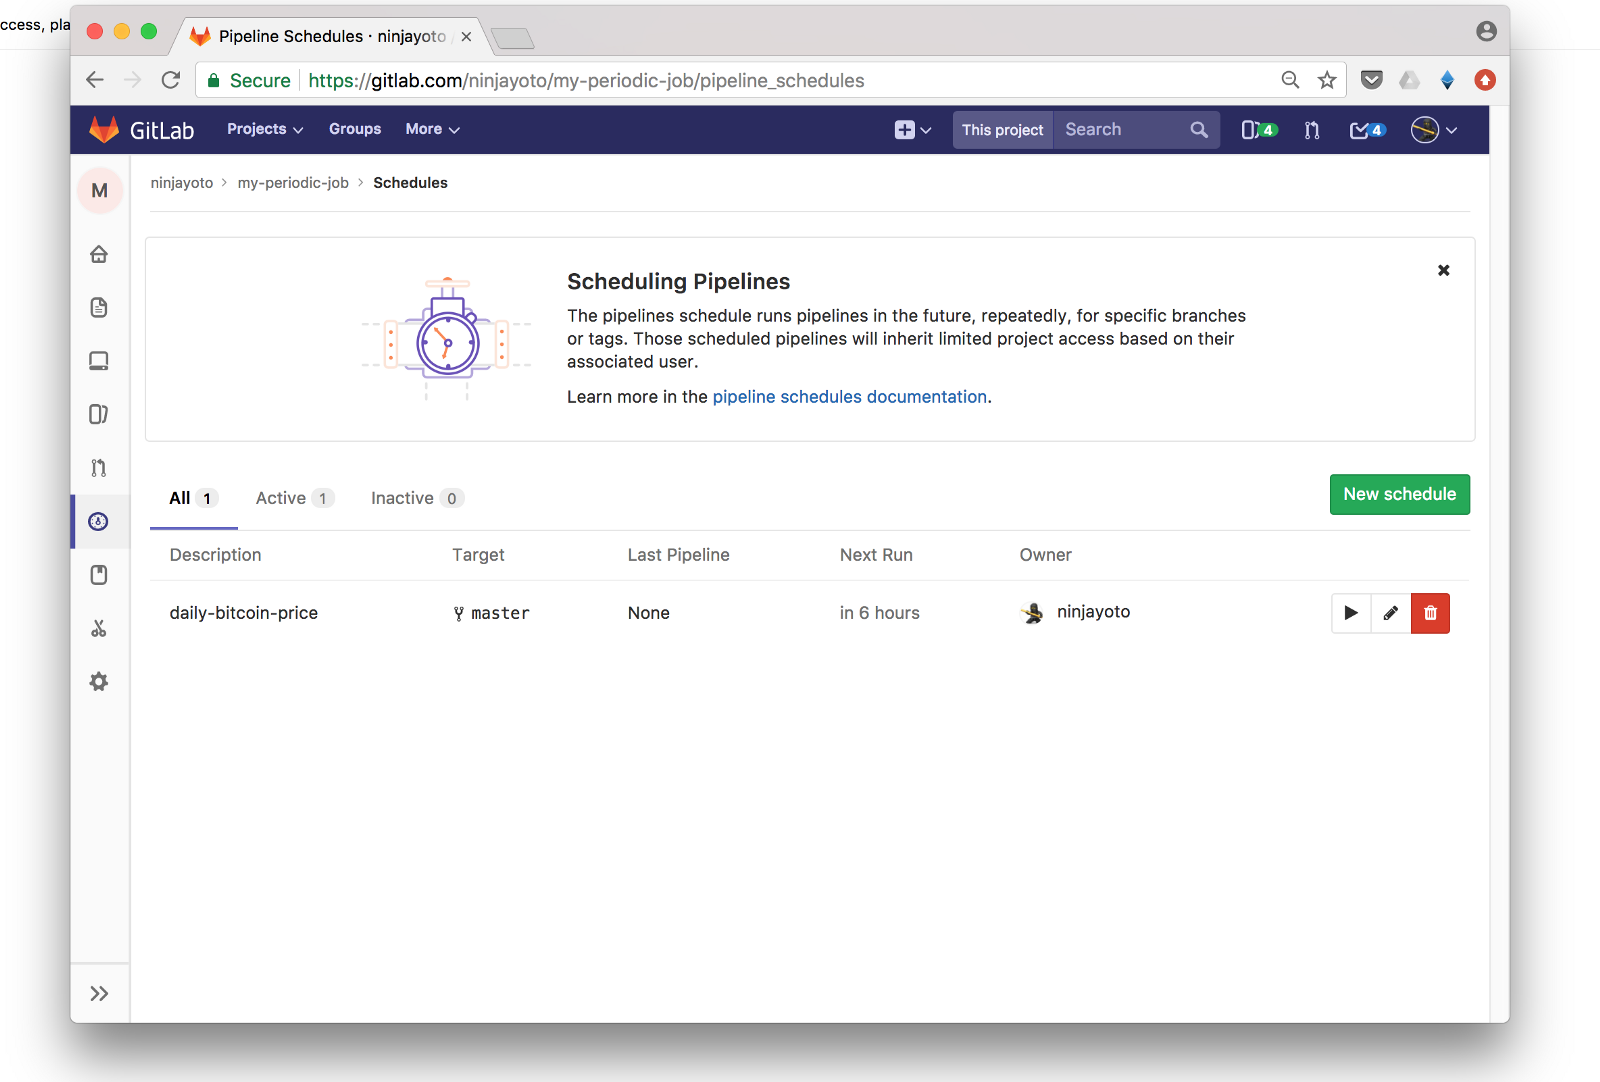Switch to the Inactive schedules tab
The image size is (1600, 1082).
pyautogui.click(x=416, y=498)
